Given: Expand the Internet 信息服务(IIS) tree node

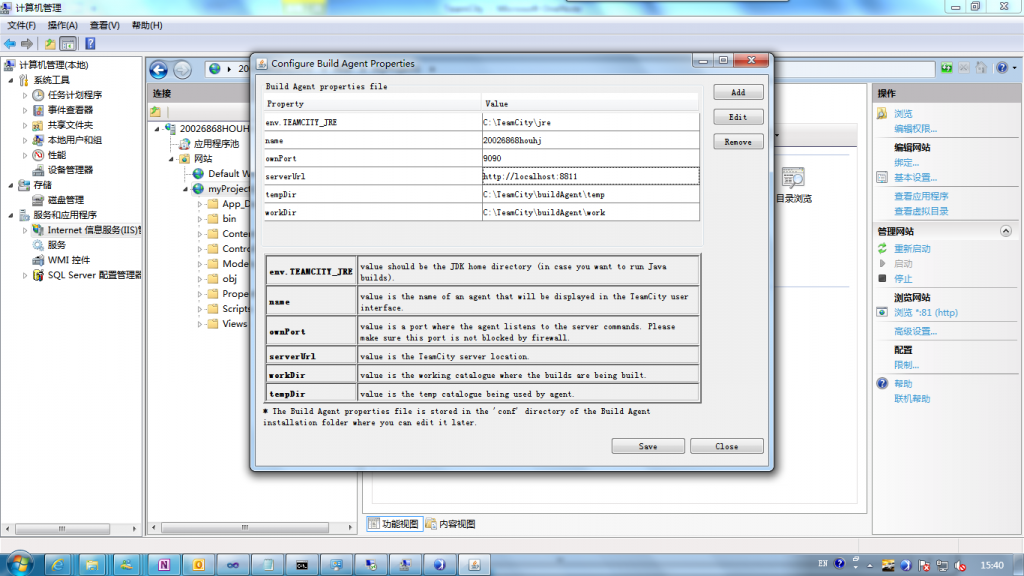Looking at the screenshot, I should coord(25,231).
